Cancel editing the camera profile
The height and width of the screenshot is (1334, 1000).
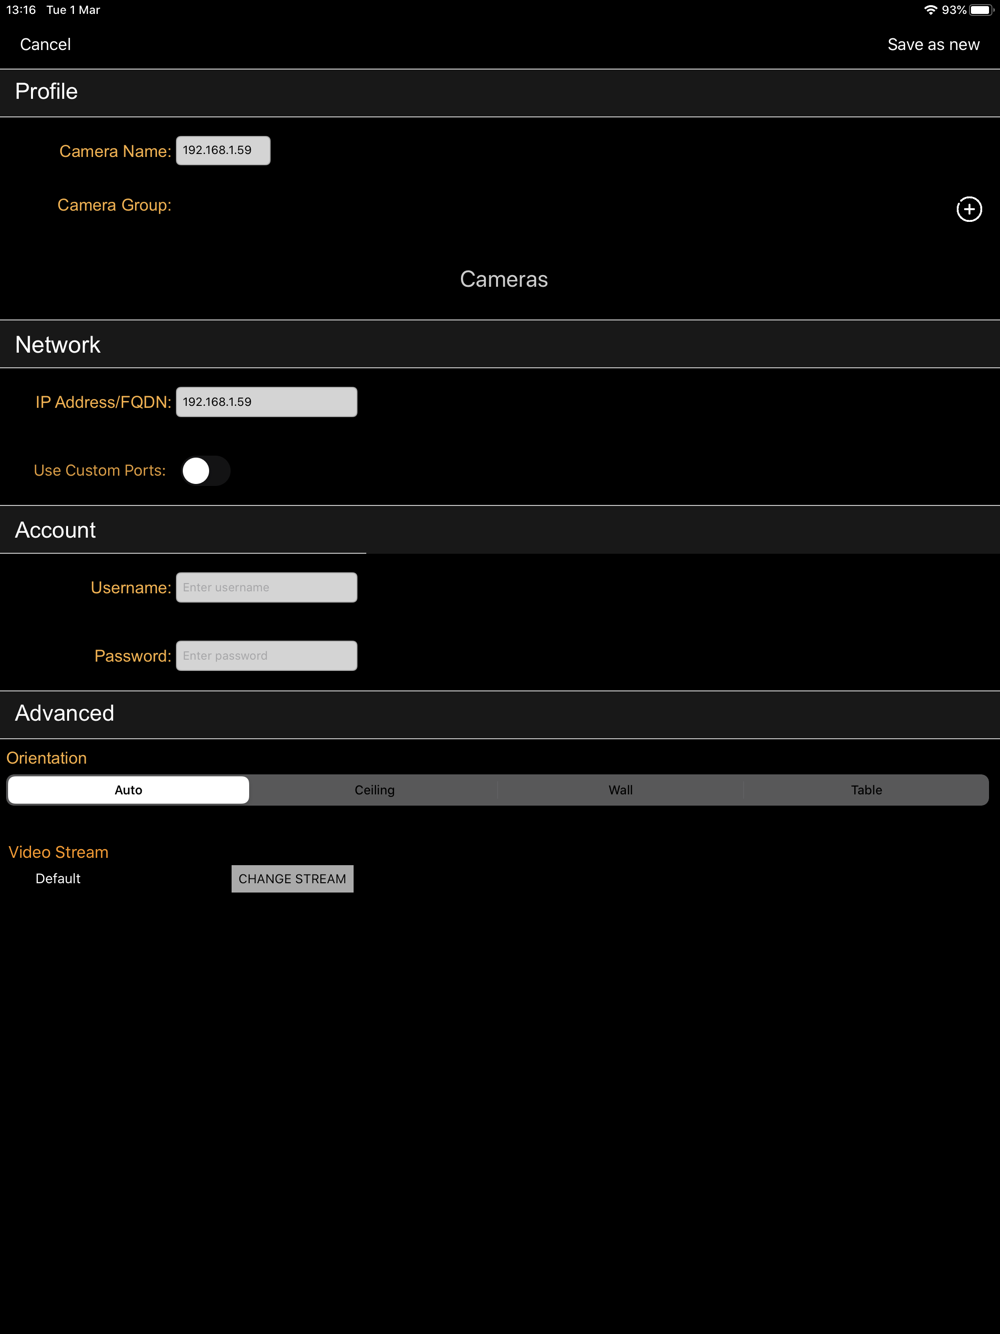coord(45,44)
